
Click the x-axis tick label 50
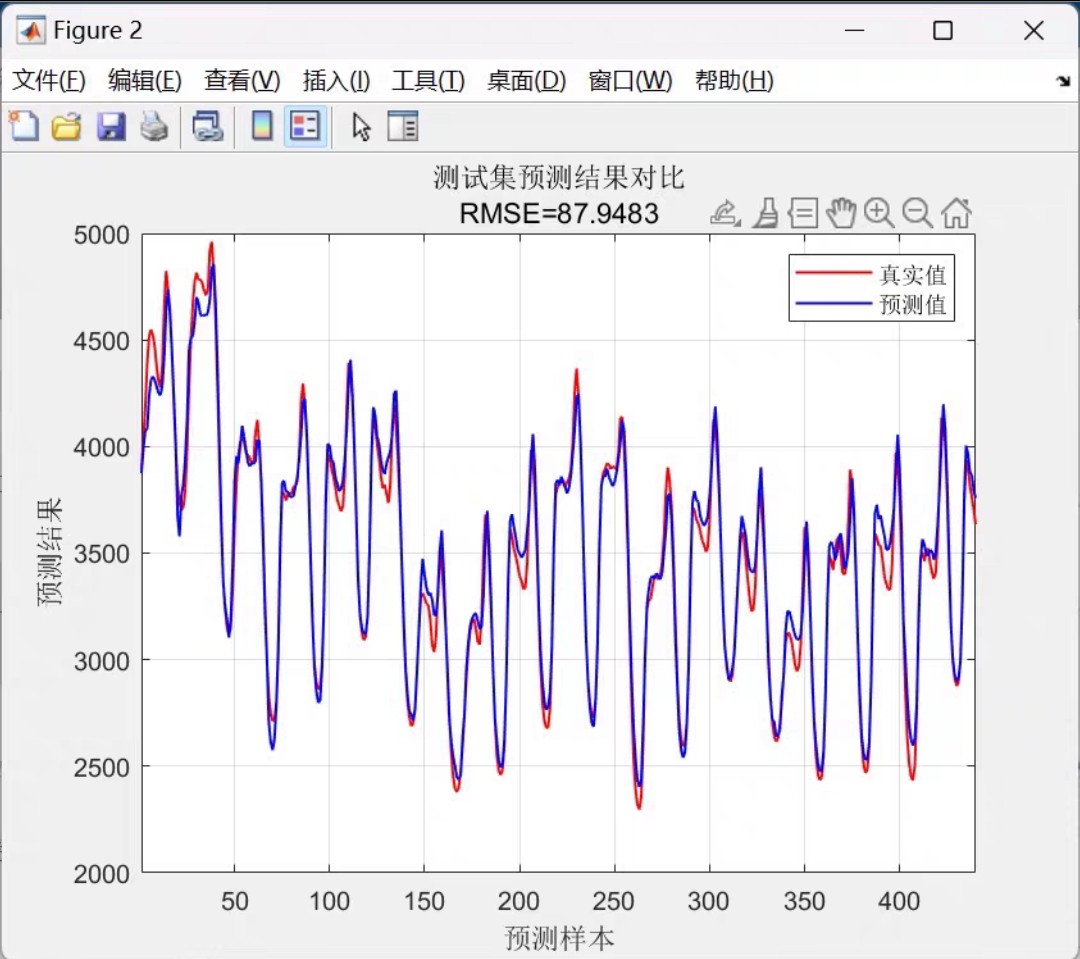click(234, 900)
